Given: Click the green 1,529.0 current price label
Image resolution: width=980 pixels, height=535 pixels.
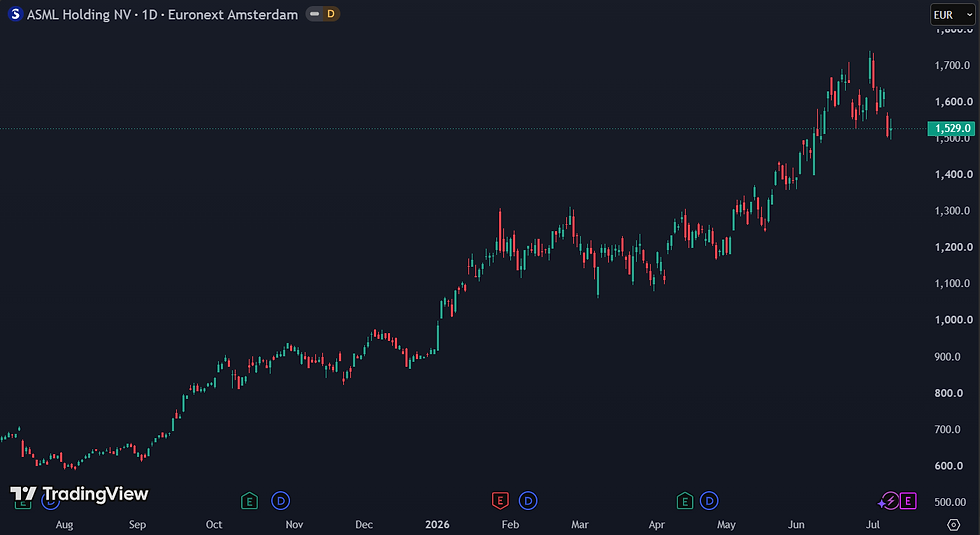Looking at the screenshot, I should [x=951, y=128].
